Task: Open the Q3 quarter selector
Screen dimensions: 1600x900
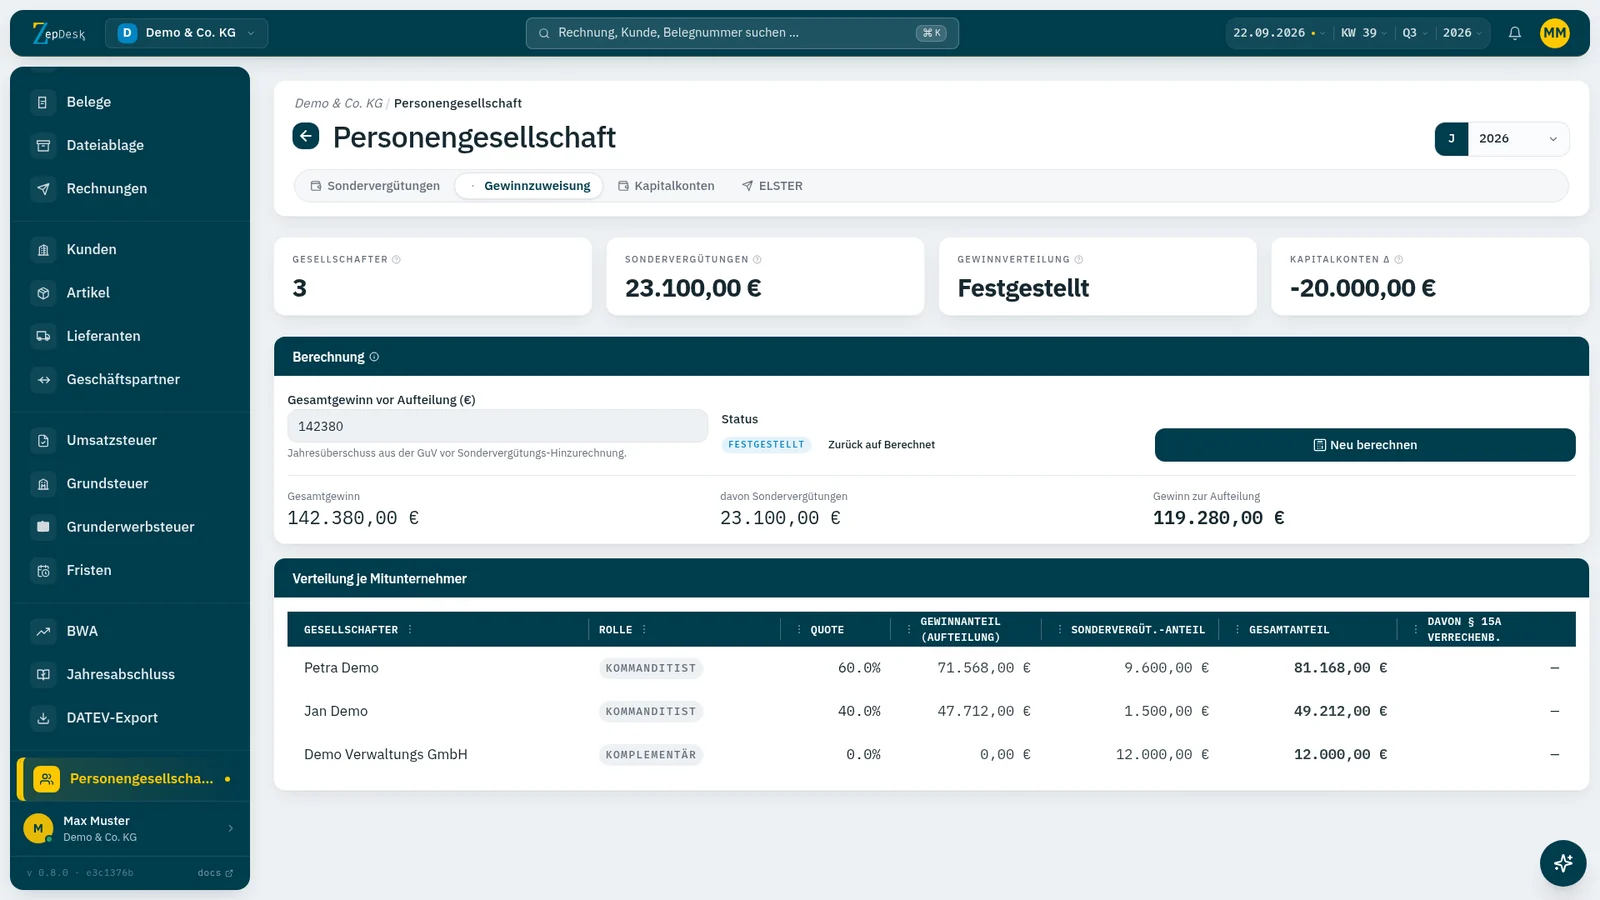Action: (x=1414, y=33)
